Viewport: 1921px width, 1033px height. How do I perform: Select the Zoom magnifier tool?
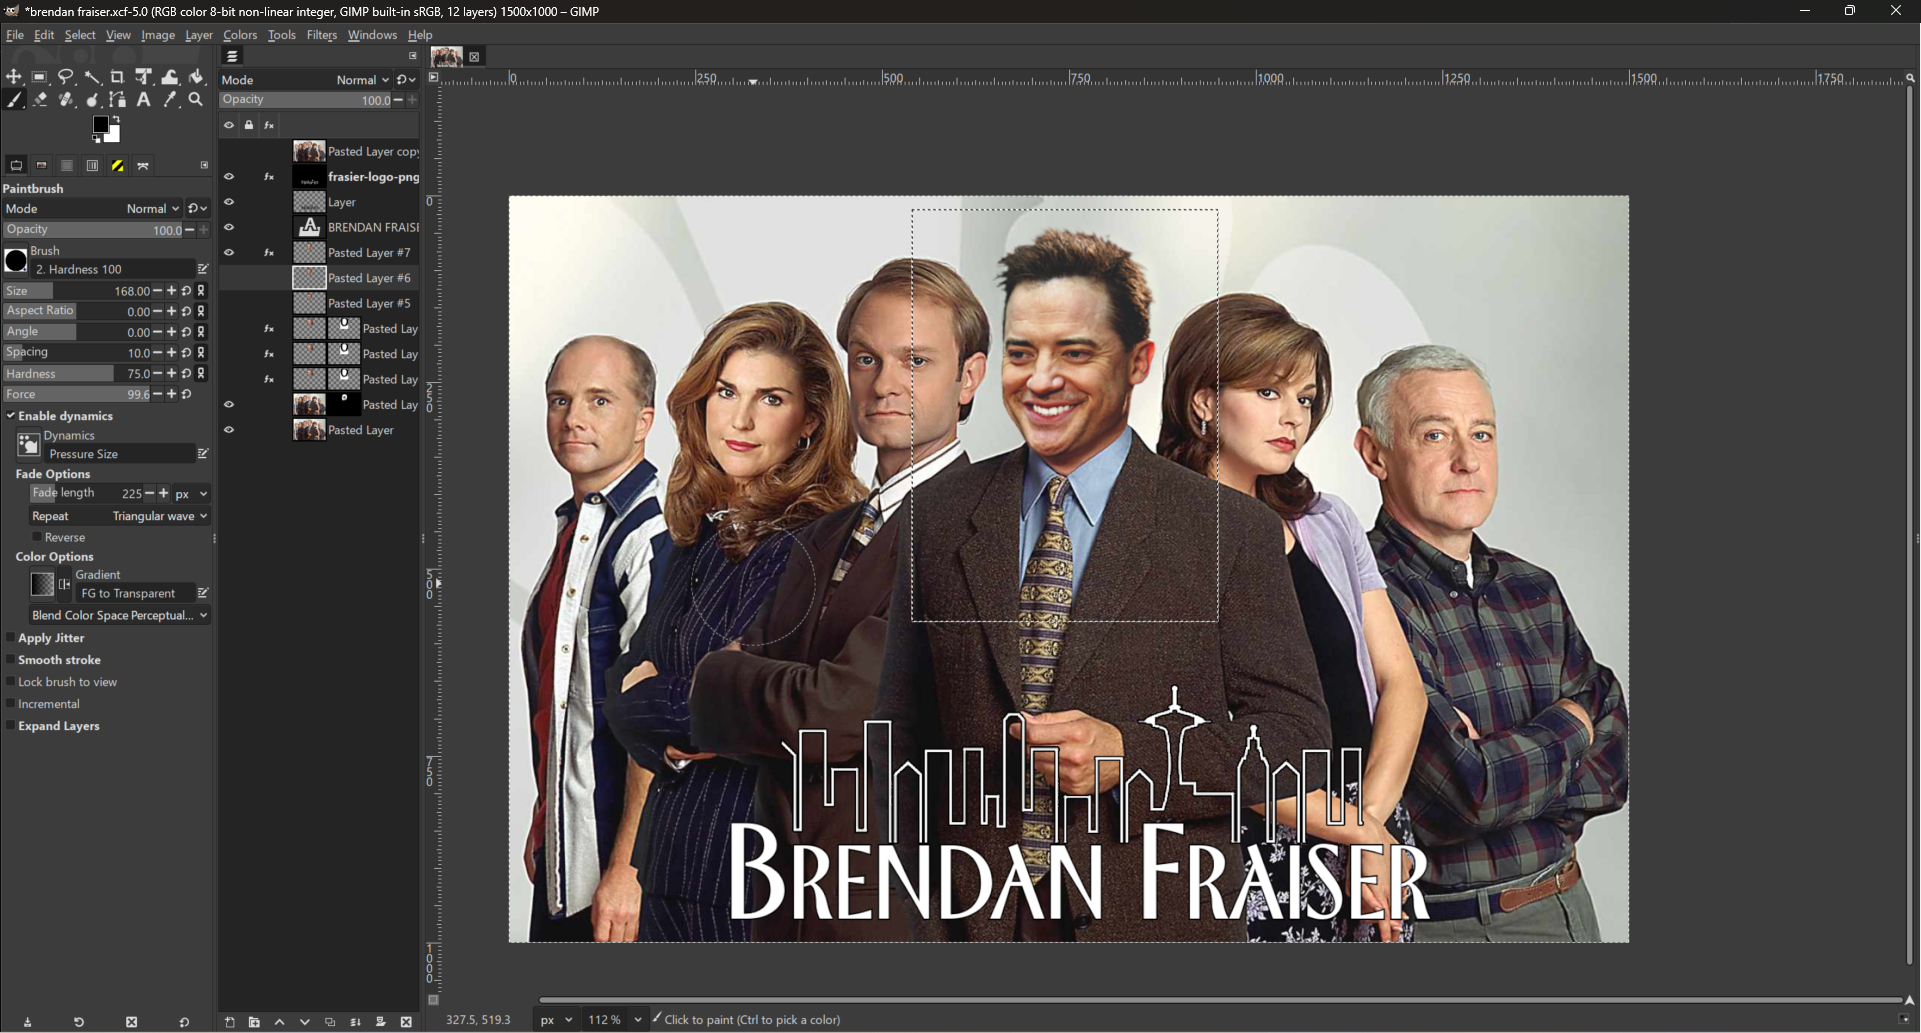(x=196, y=100)
